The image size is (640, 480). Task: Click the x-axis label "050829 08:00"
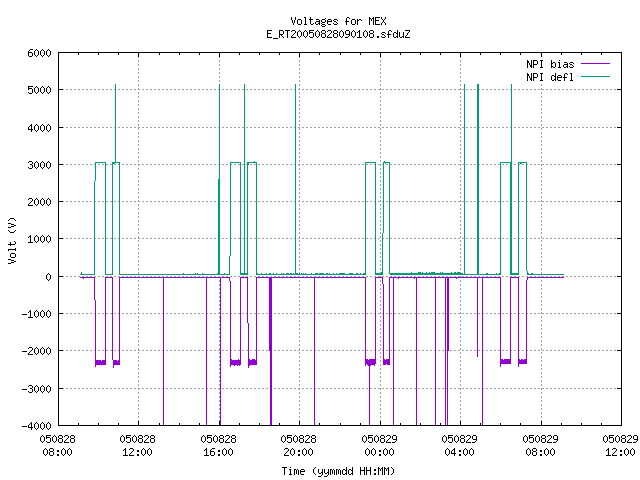pos(540,446)
